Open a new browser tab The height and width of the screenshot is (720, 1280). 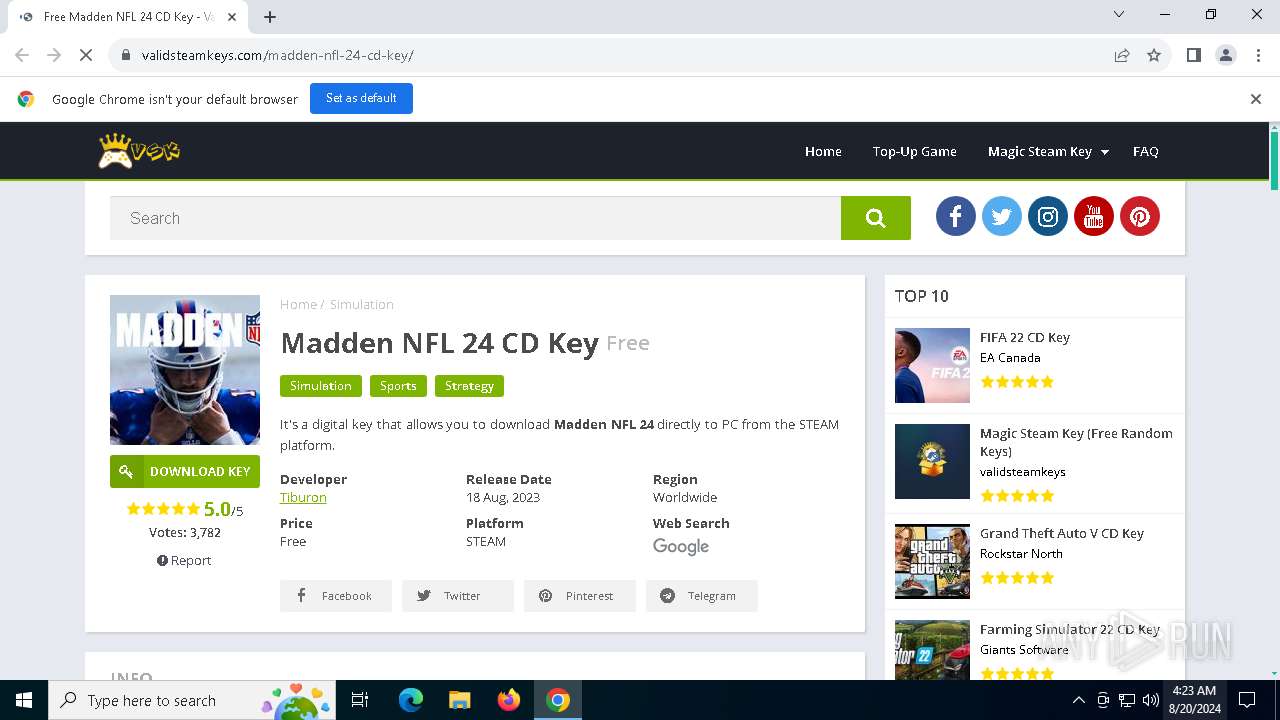(270, 17)
